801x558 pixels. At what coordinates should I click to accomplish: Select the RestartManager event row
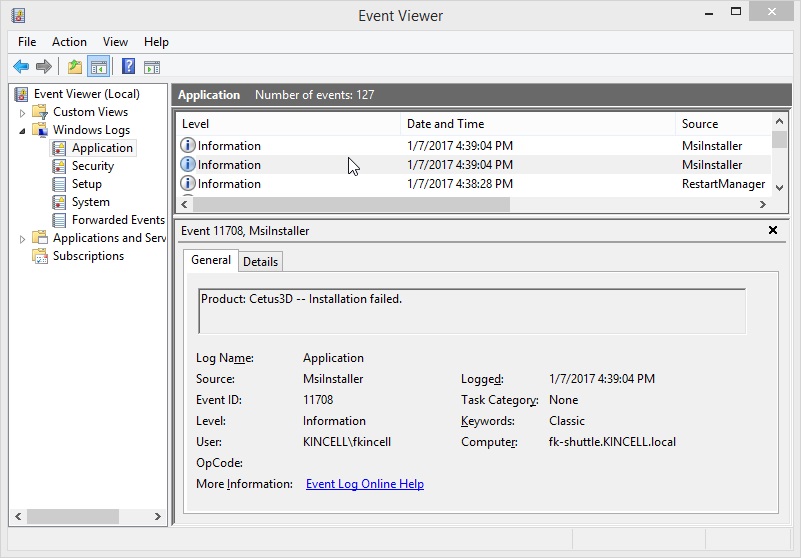point(474,184)
